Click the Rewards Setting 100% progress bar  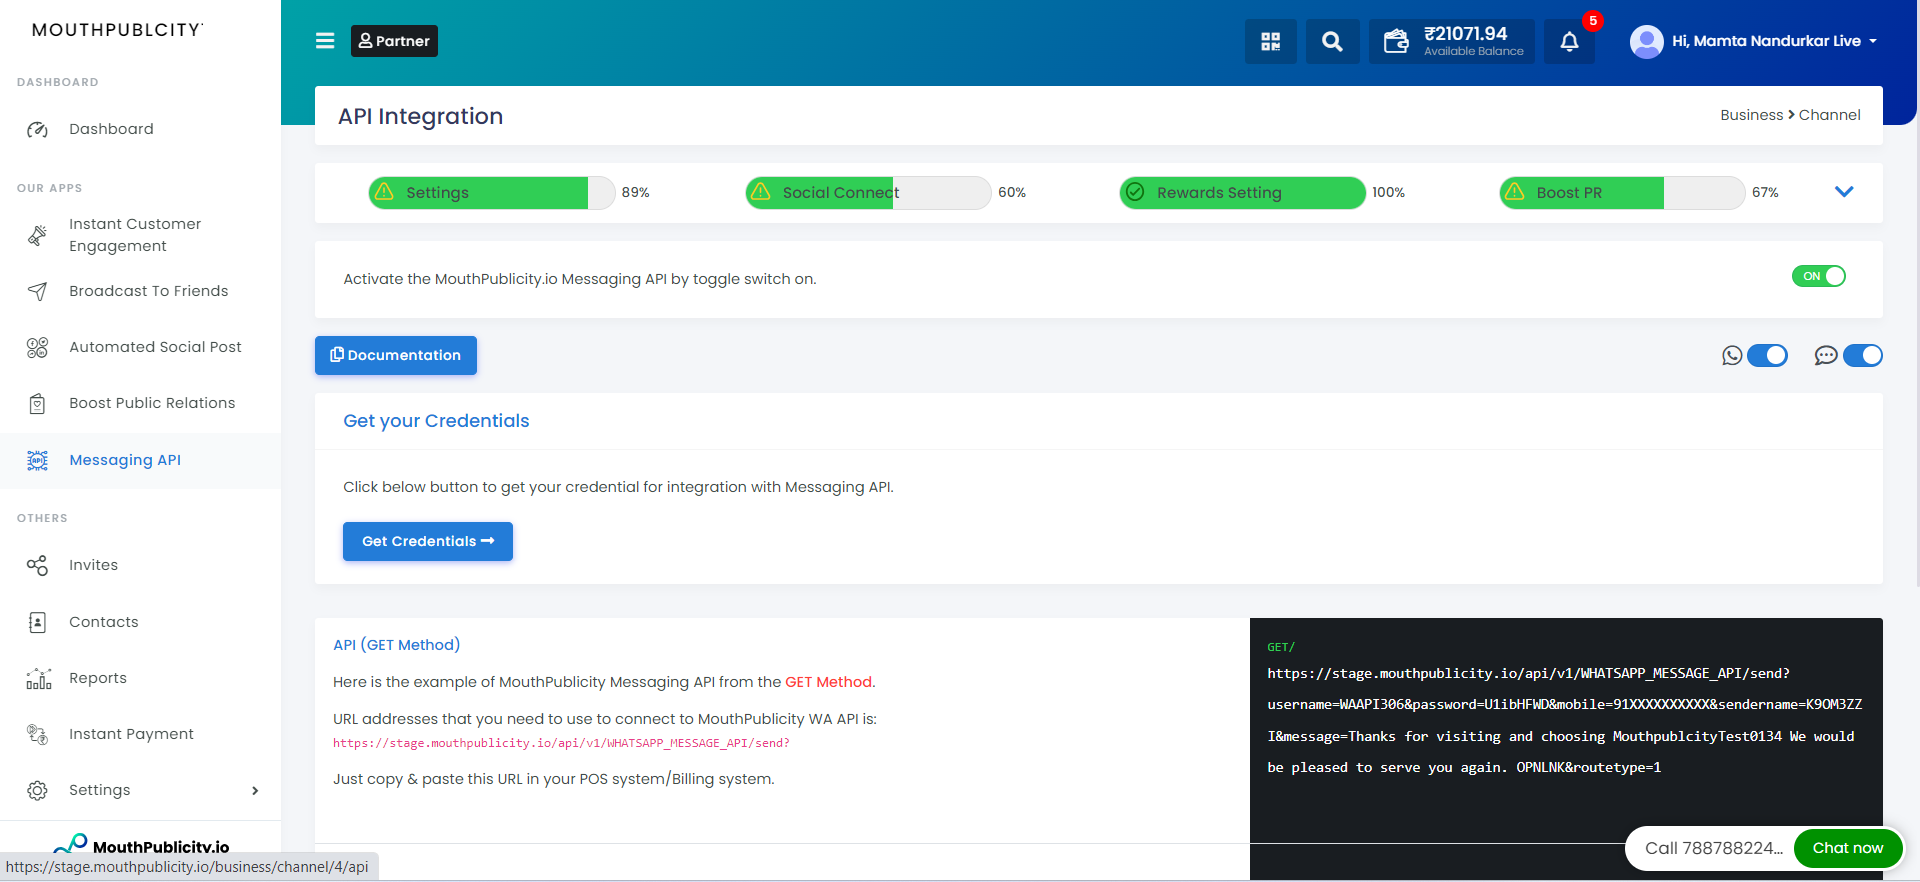(1242, 192)
